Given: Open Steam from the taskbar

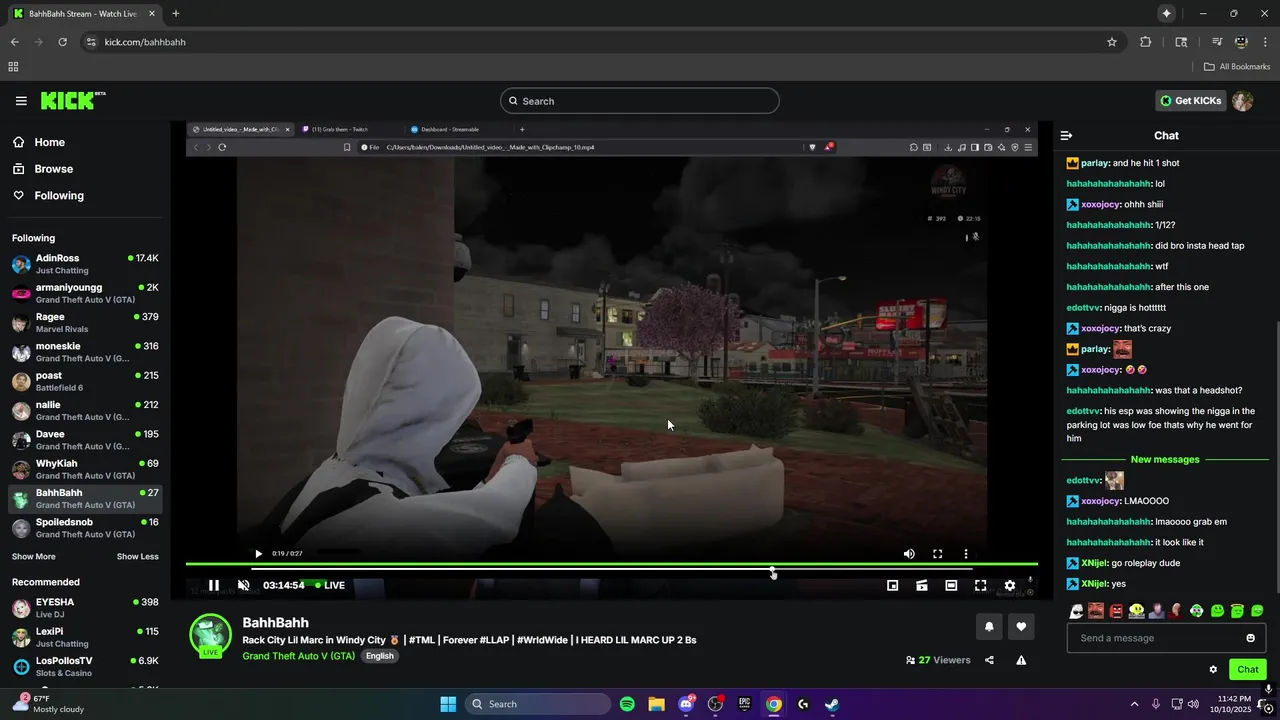Looking at the screenshot, I should pos(832,704).
